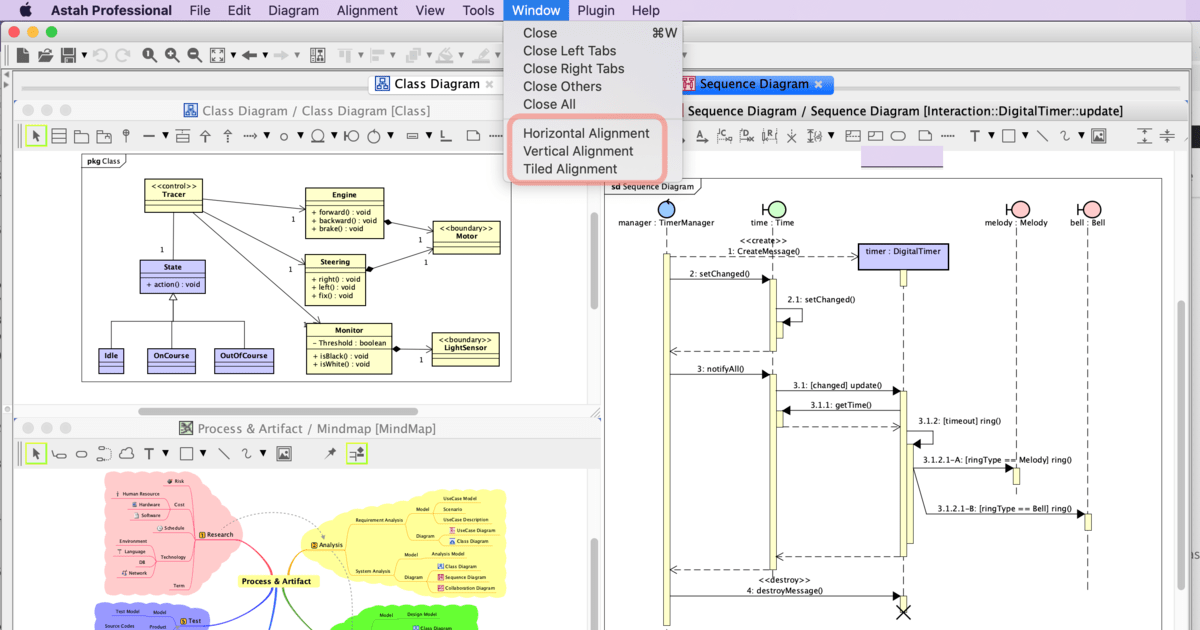Switch to the Sequence Diagram tab
The image size is (1200, 630).
(754, 84)
